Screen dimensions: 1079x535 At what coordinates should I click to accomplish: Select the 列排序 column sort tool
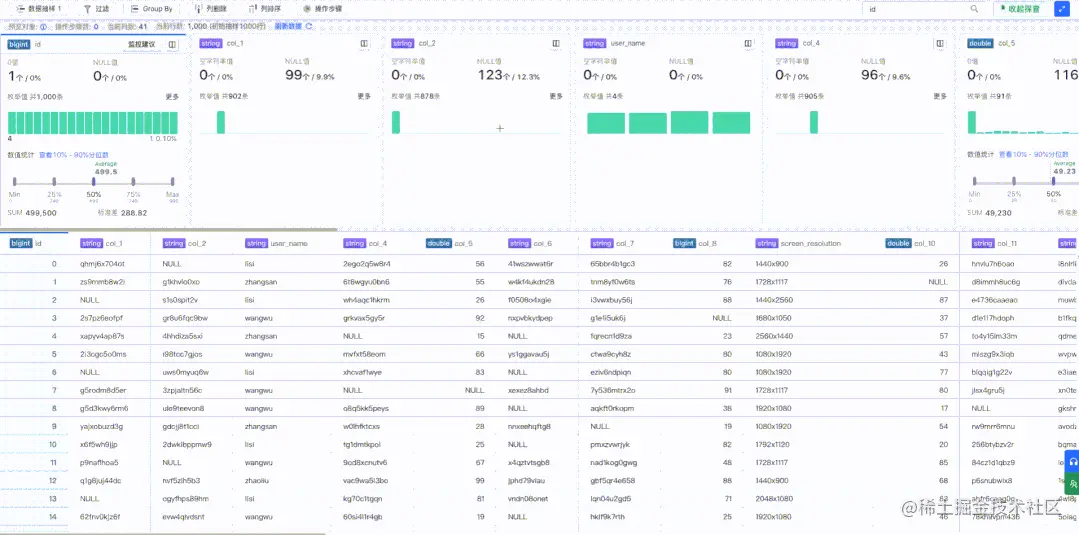click(264, 9)
